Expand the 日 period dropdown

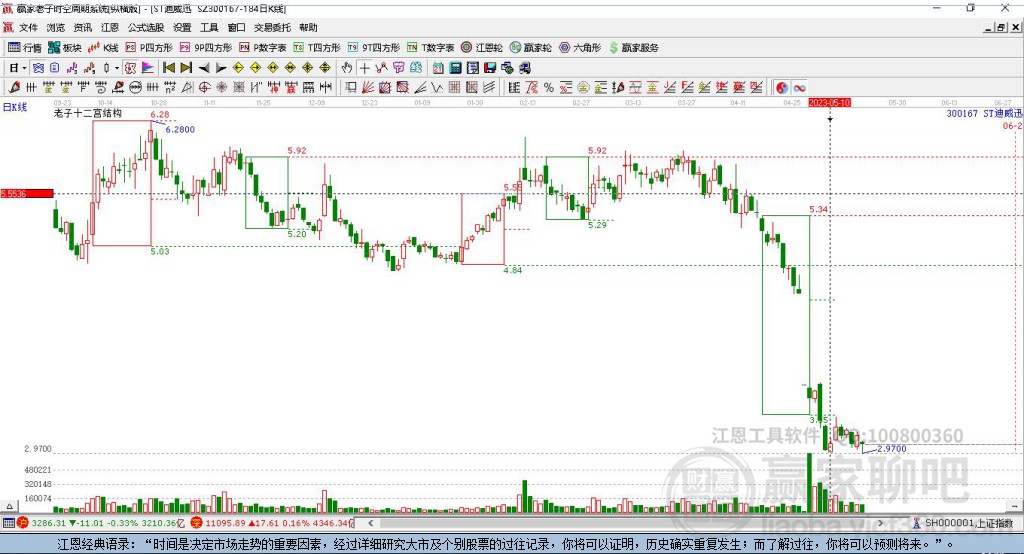(24, 68)
